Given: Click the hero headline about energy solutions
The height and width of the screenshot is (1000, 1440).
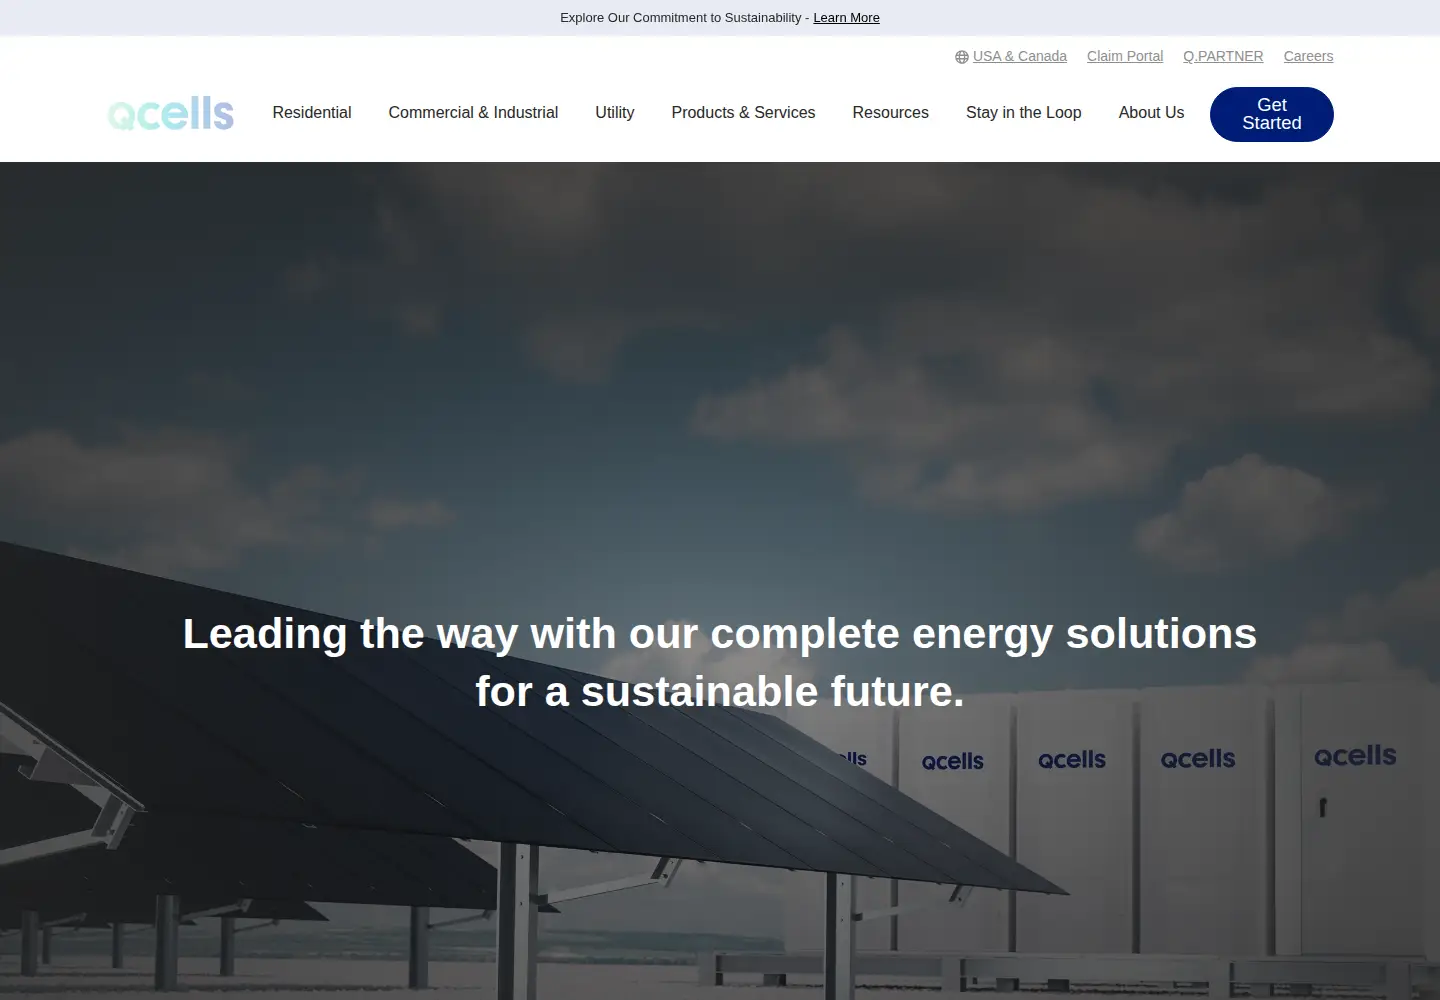Looking at the screenshot, I should 720,662.
